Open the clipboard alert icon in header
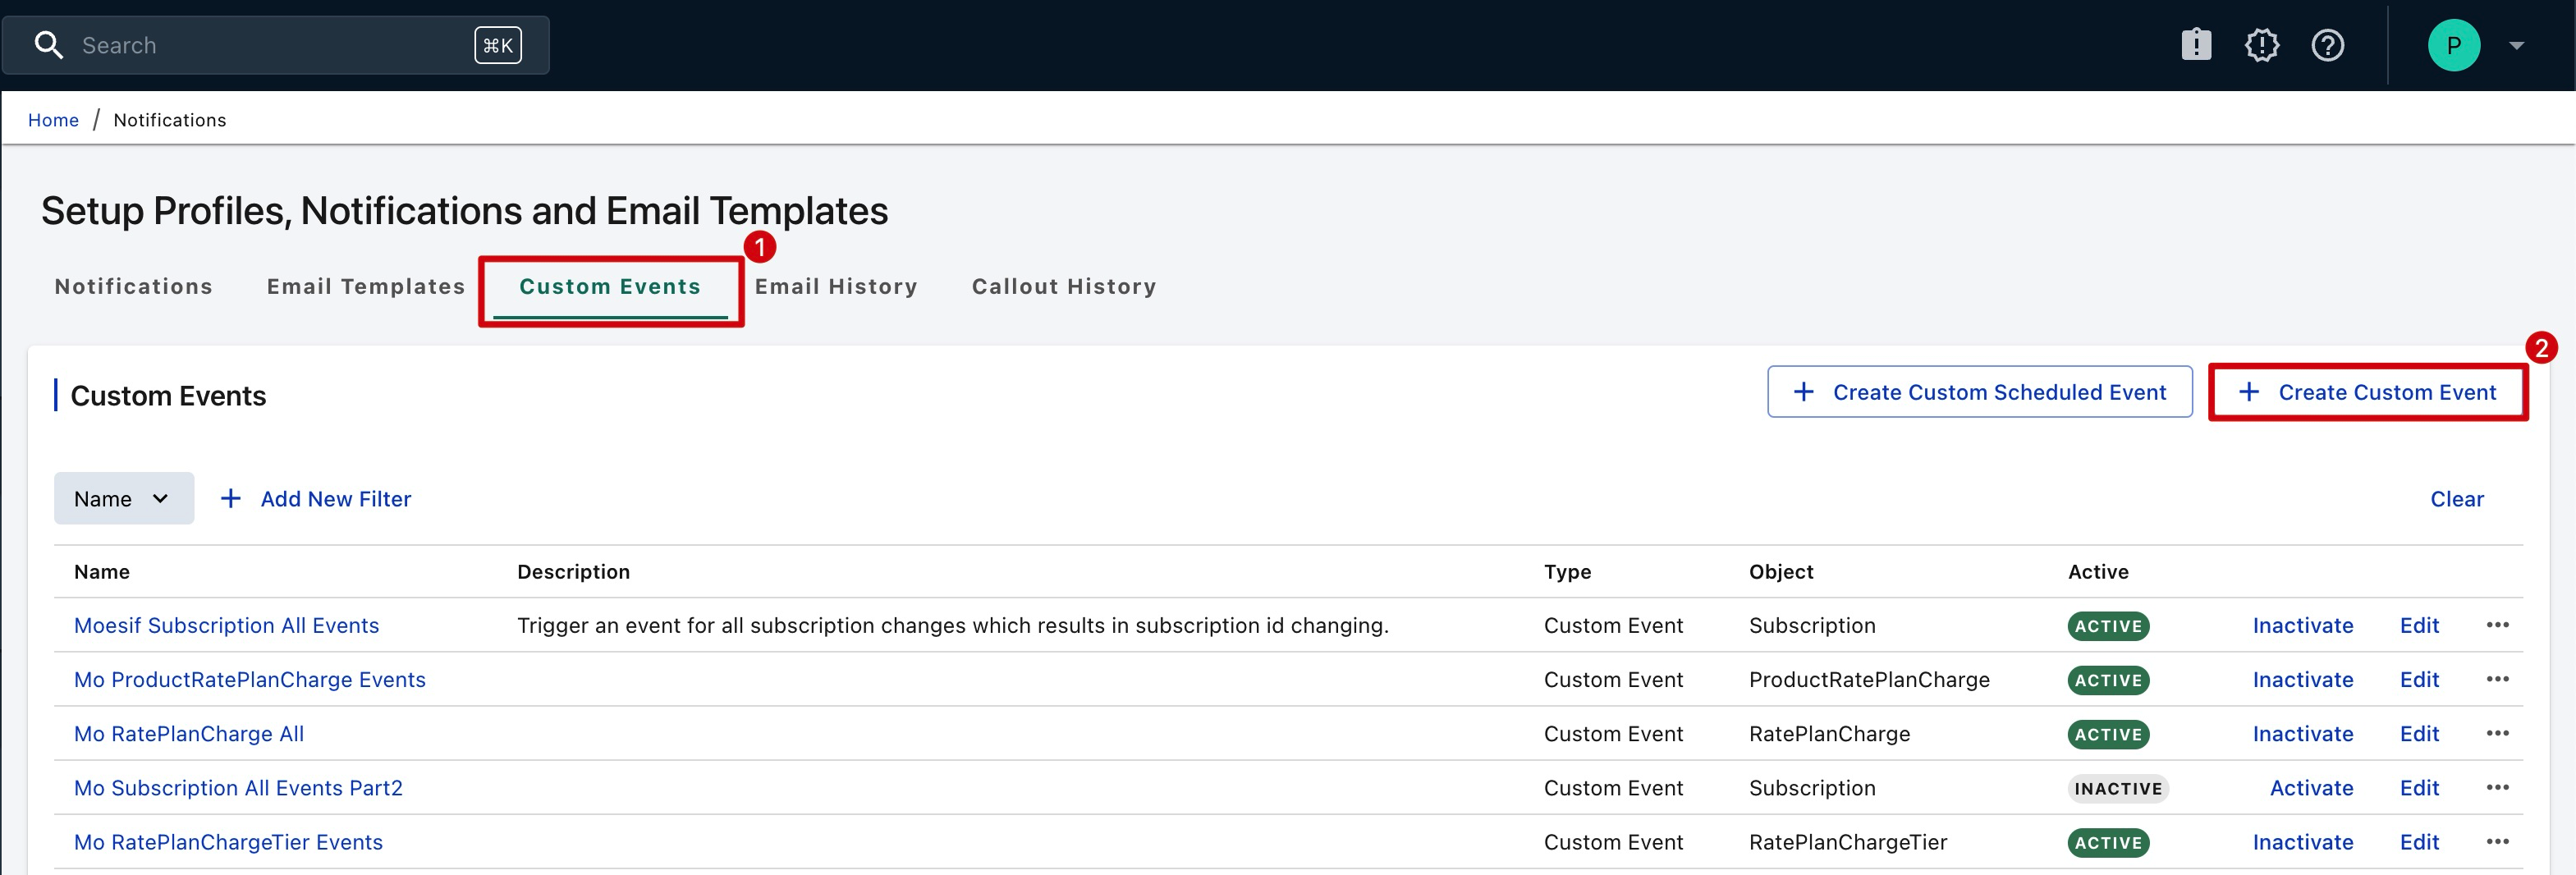Screen dimensions: 2576x875 point(2195,45)
